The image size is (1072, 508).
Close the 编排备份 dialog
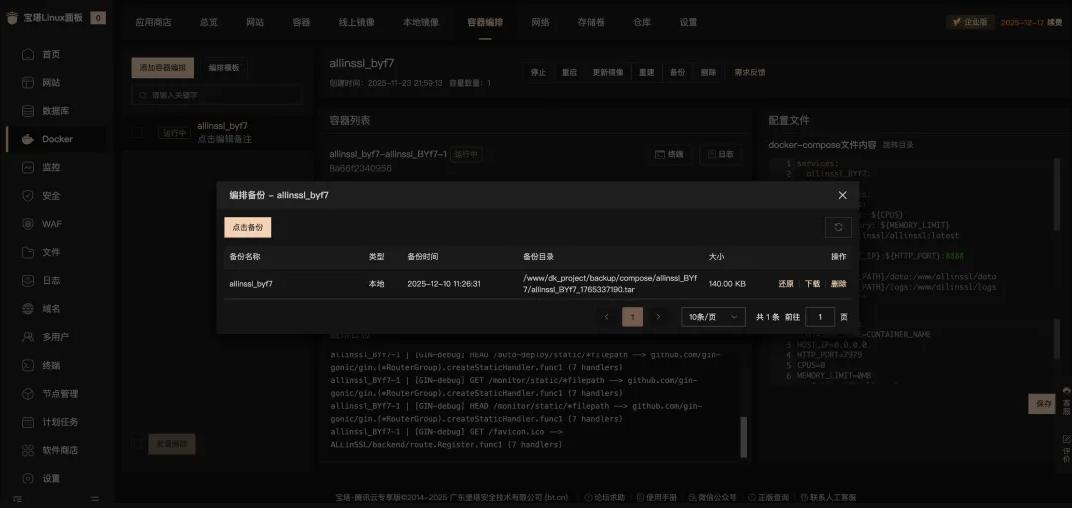(842, 195)
